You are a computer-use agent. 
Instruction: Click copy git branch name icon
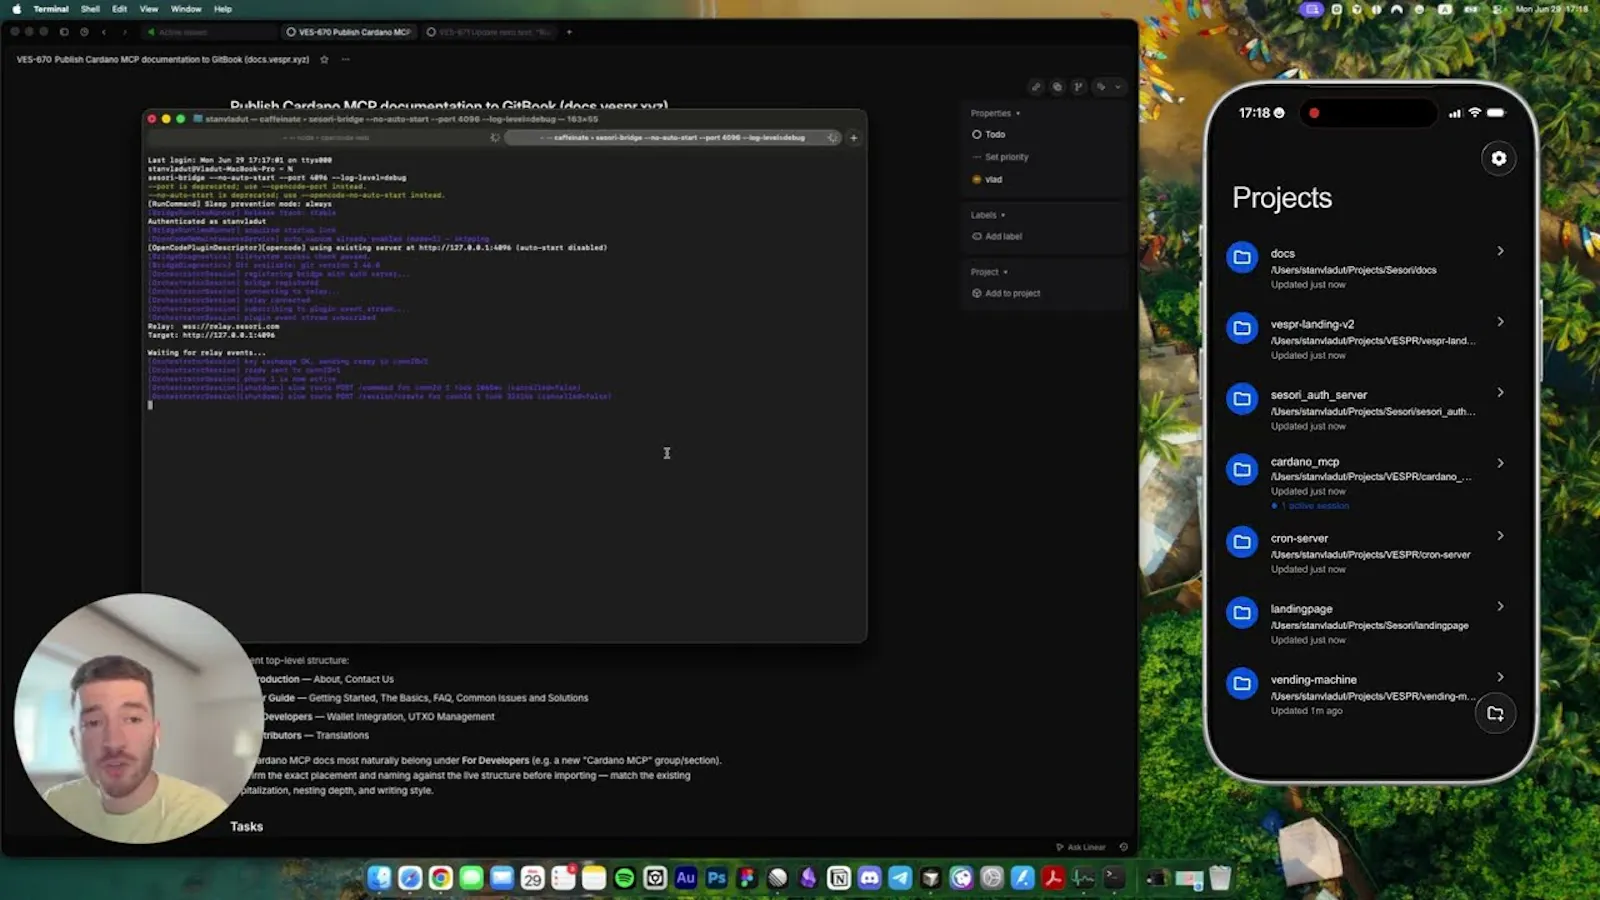[1078, 87]
